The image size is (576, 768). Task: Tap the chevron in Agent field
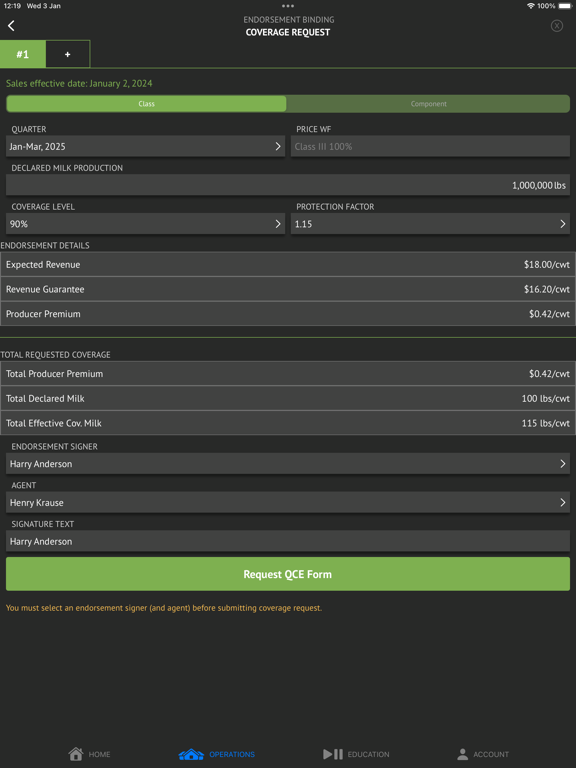tap(562, 502)
